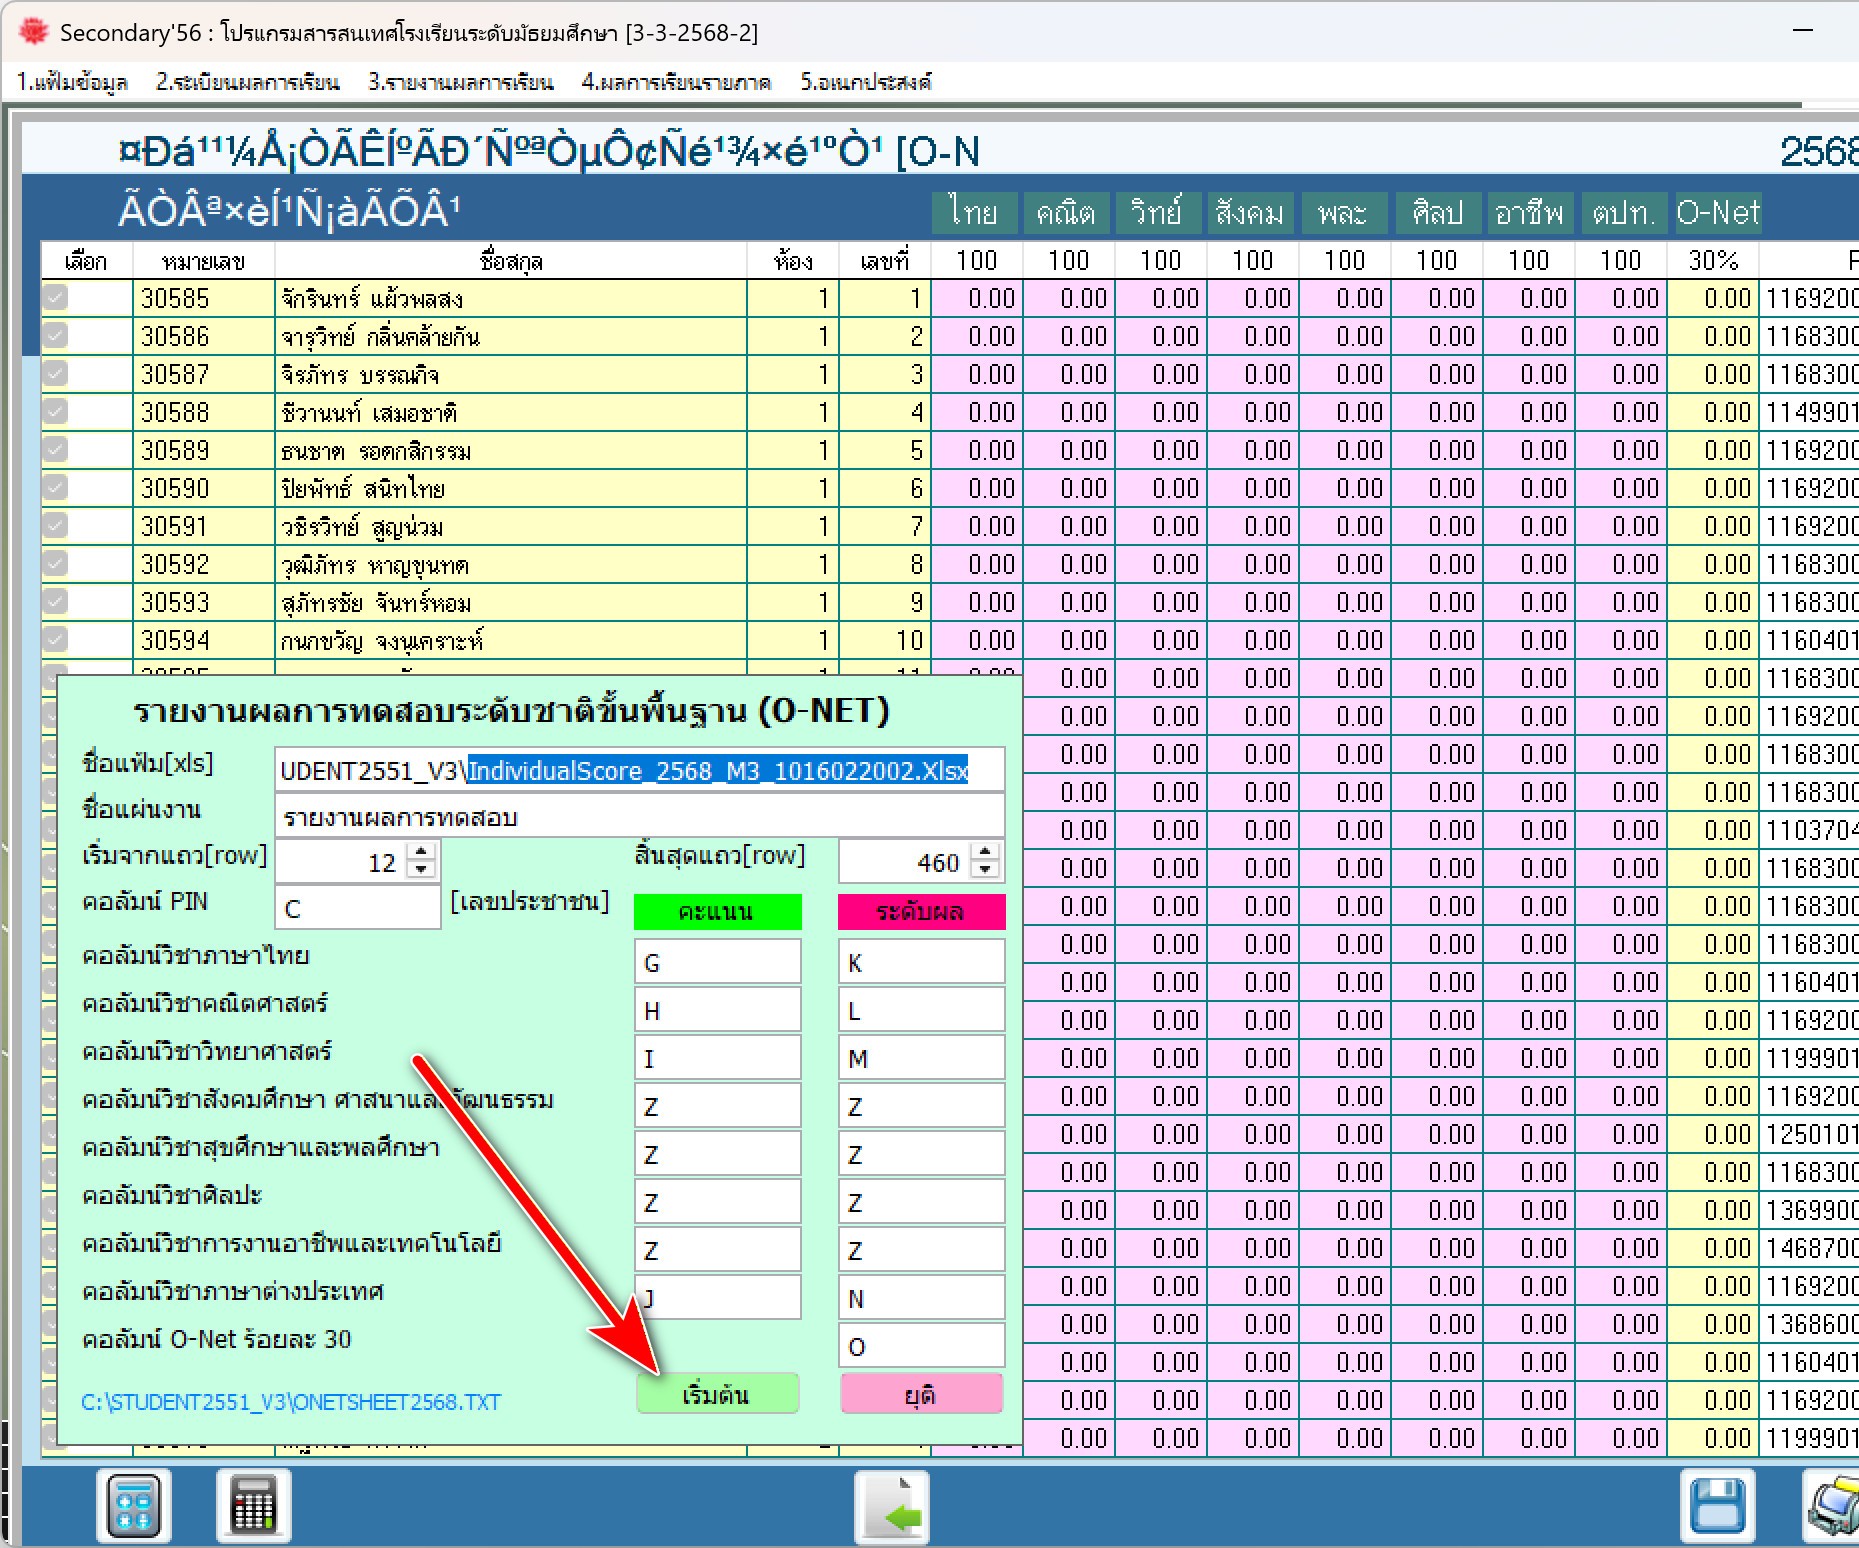Image resolution: width=1859 pixels, height=1548 pixels.
Task: Toggle the checkbox for student 30594
Action: click(x=56, y=640)
